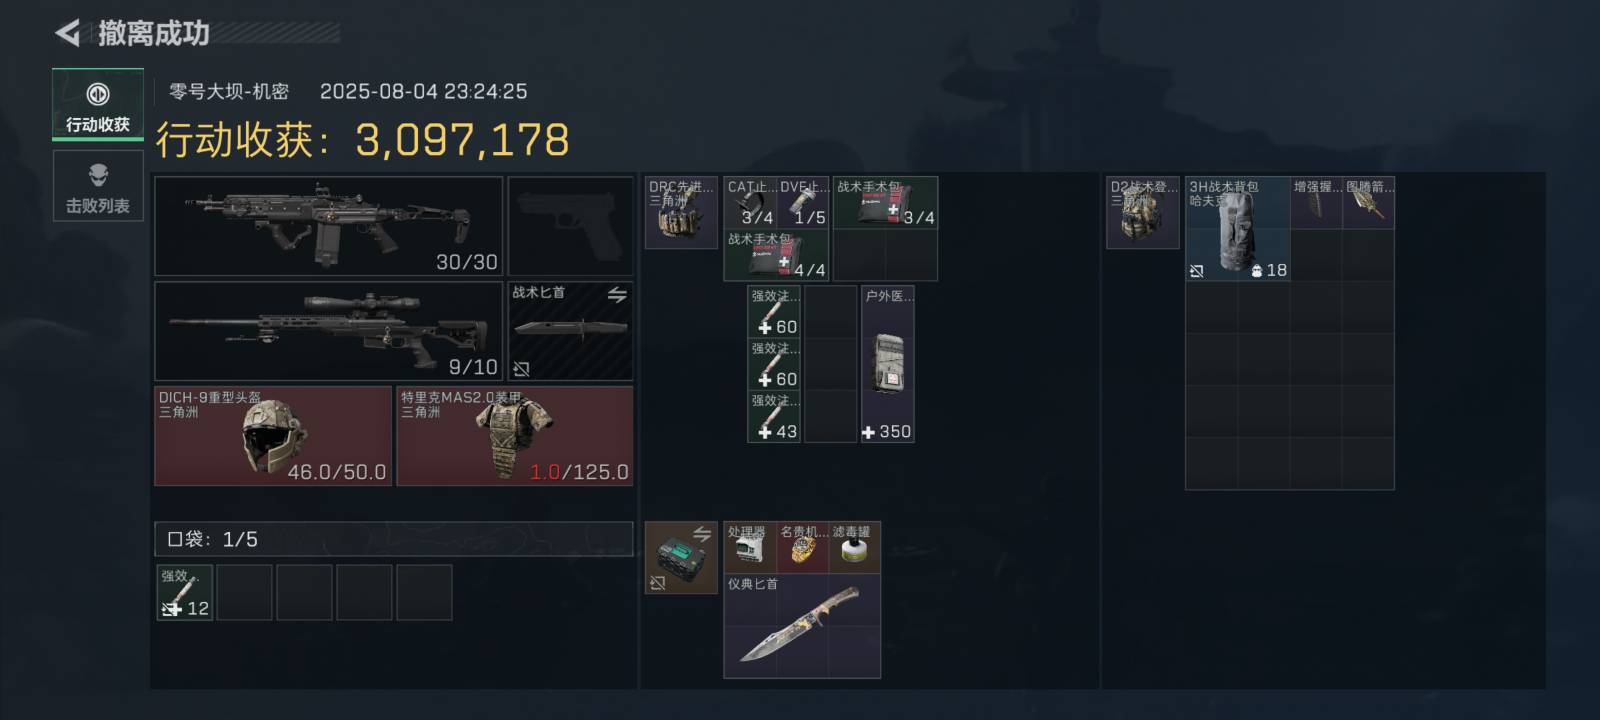The width and height of the screenshot is (1600, 720).
Task: Click the 3H战术背包 backpack item
Action: pyautogui.click(x=1238, y=229)
